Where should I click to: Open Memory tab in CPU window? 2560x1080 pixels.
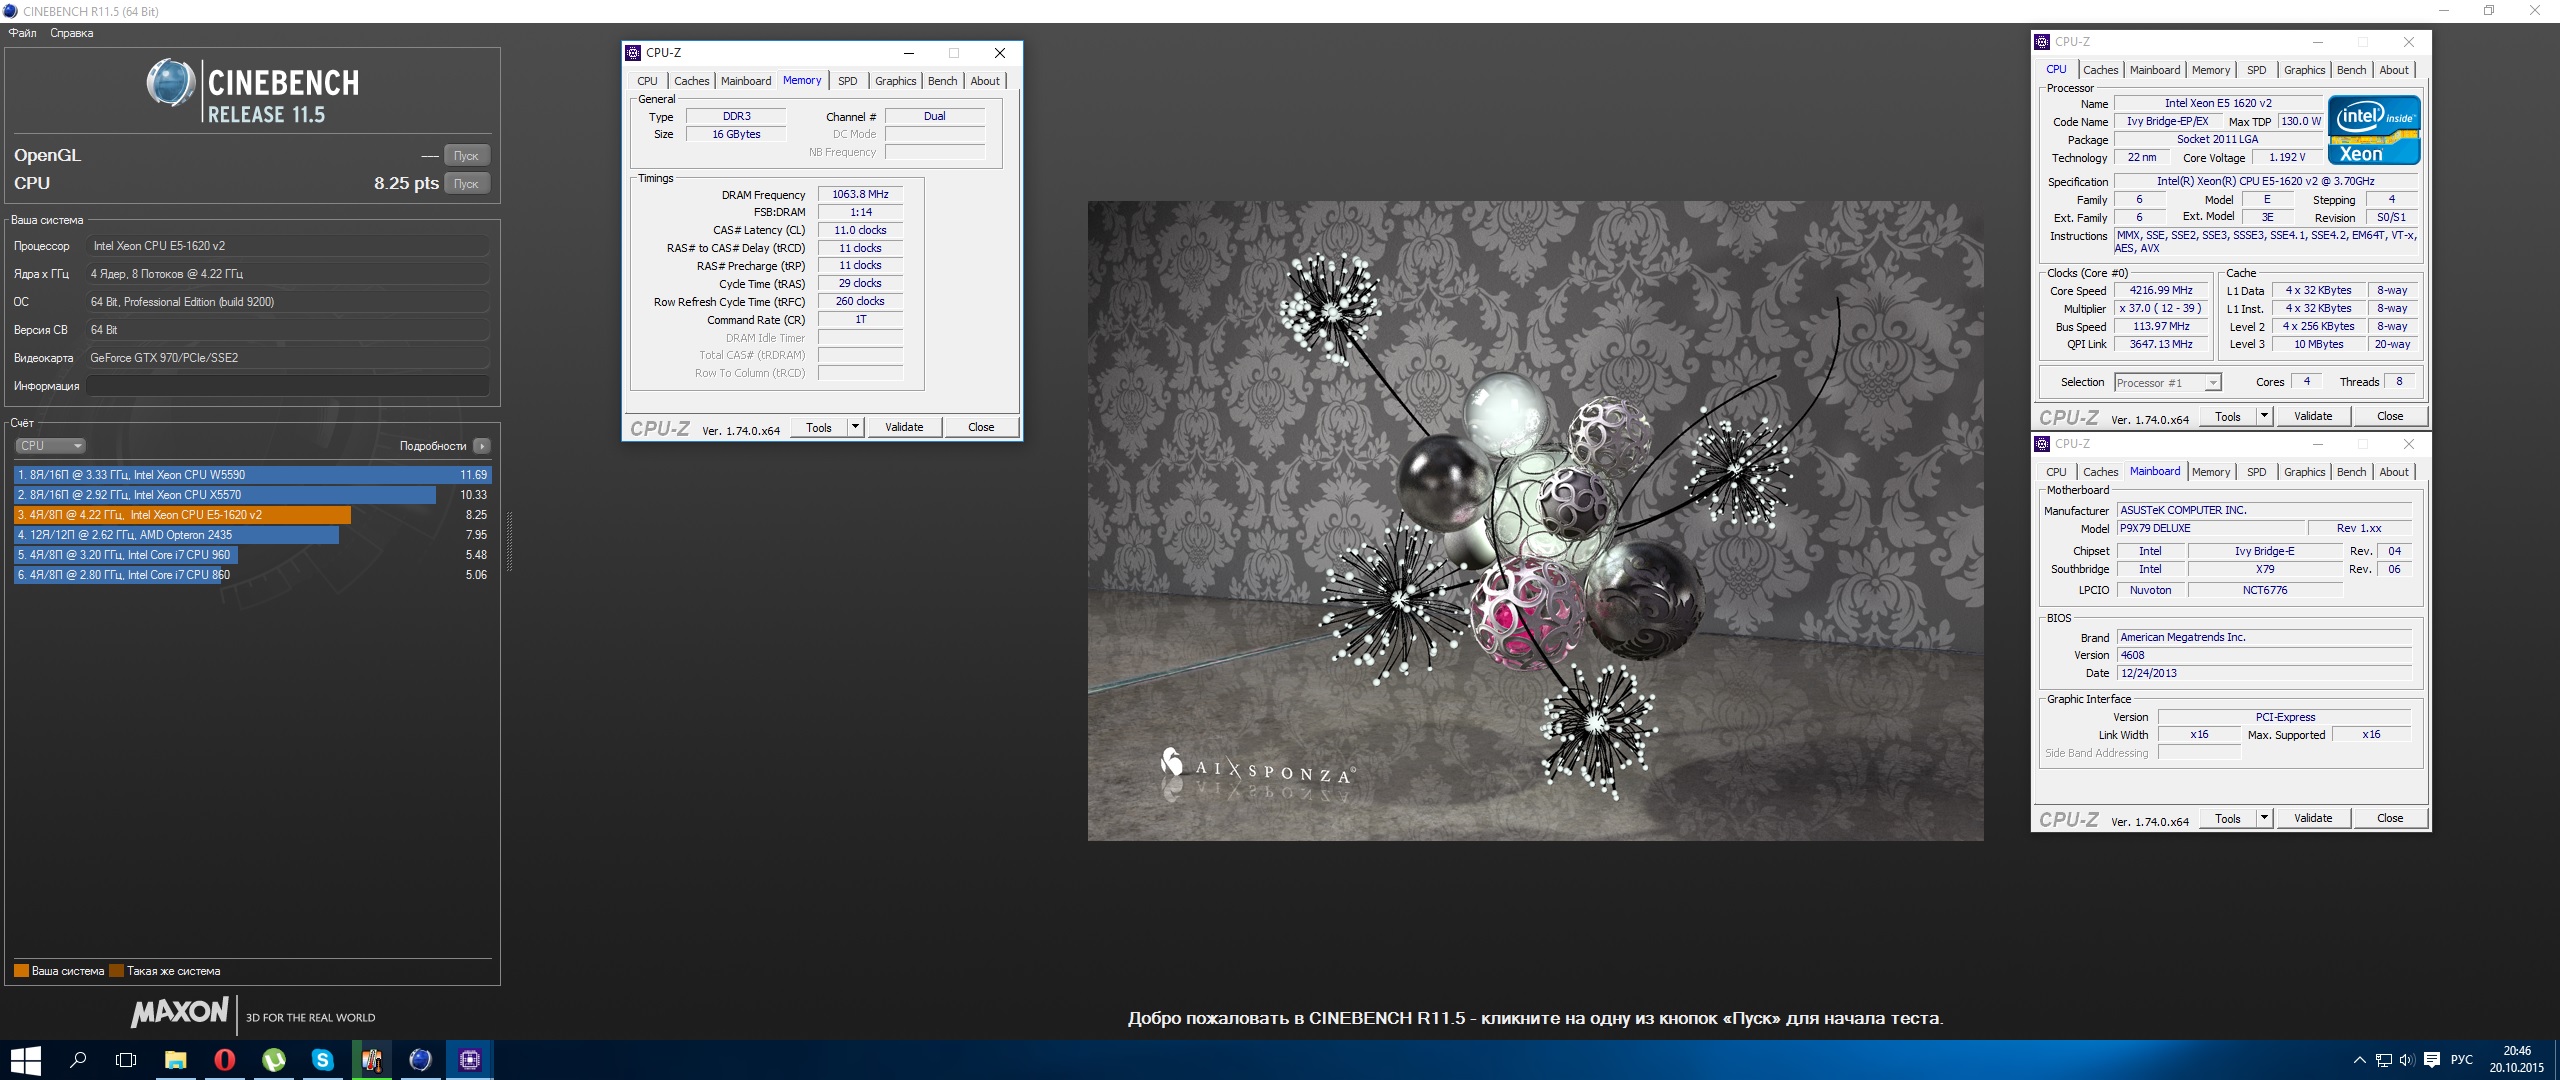(2211, 70)
